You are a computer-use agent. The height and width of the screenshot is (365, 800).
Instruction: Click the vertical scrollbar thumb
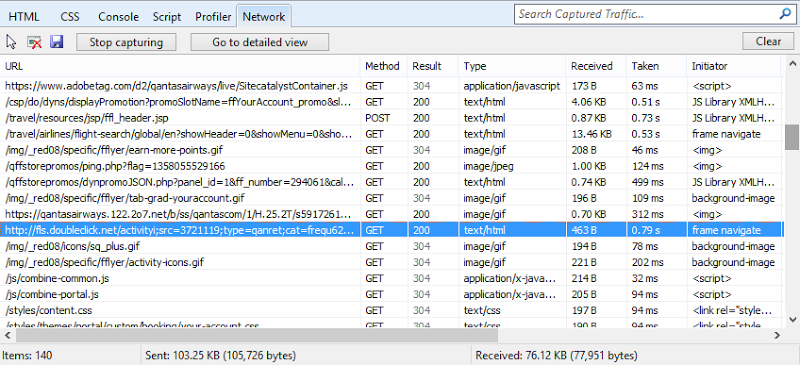click(x=792, y=137)
